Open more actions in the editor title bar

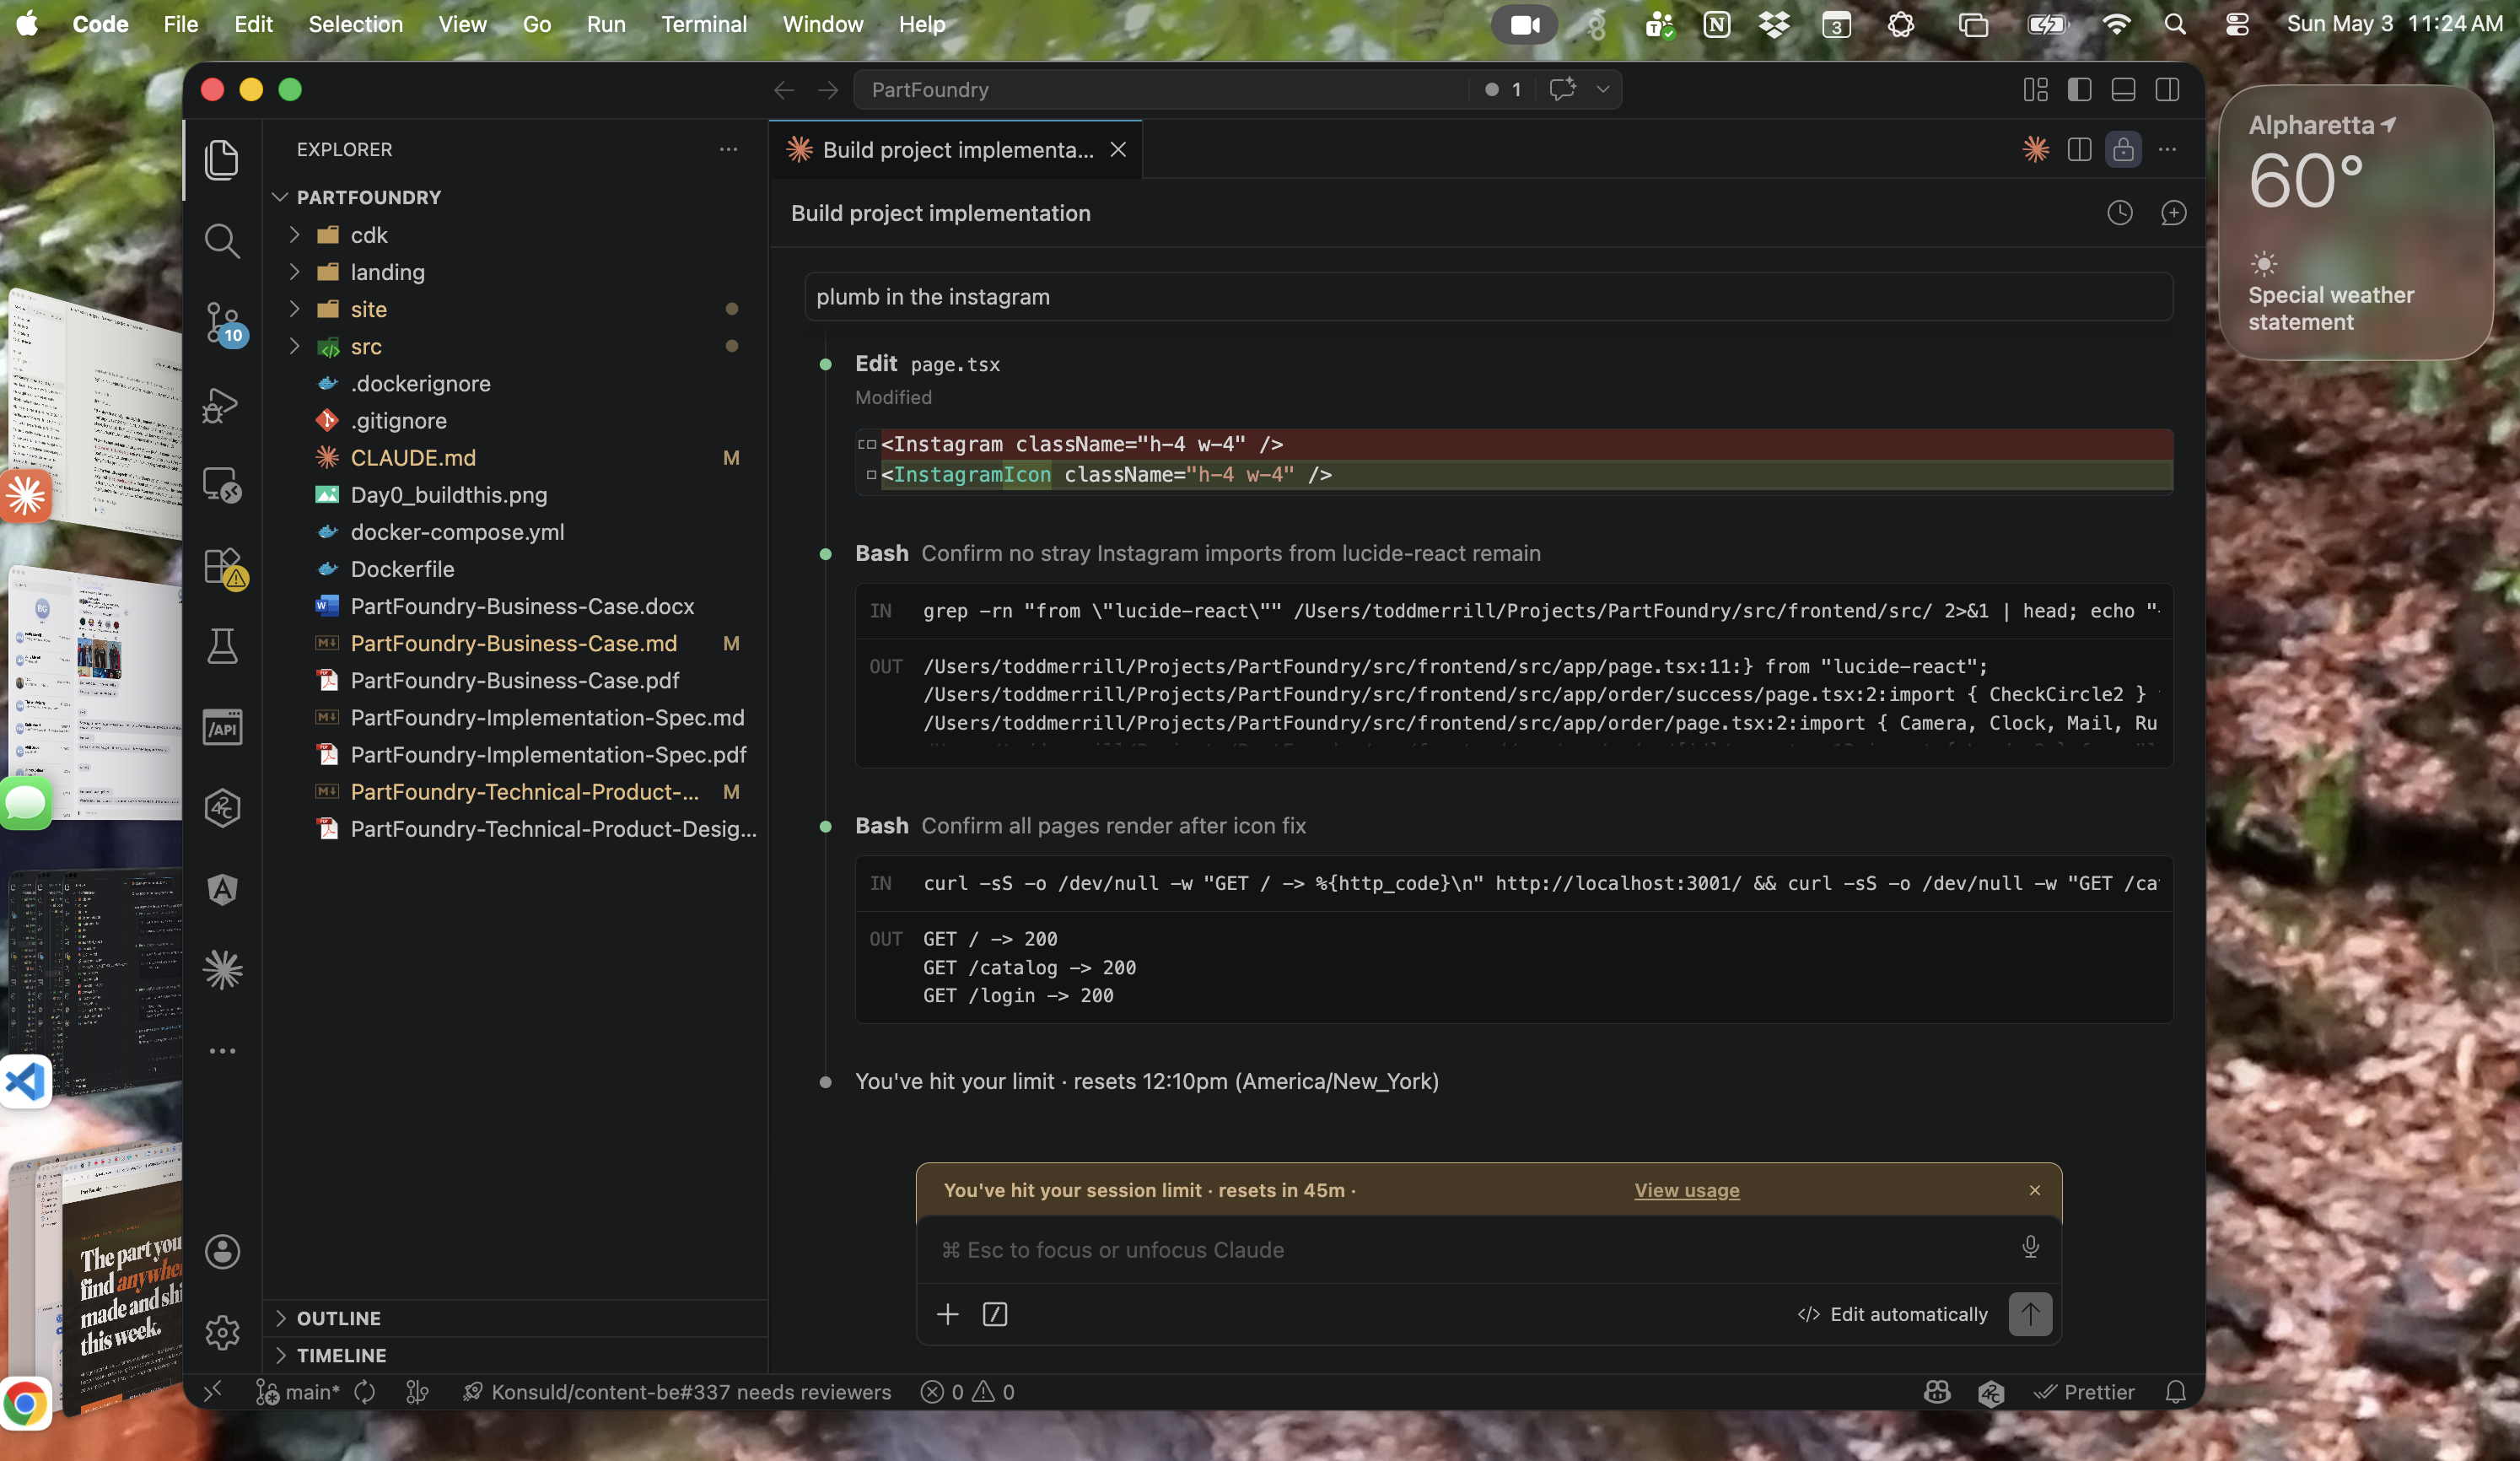[x=2167, y=150]
